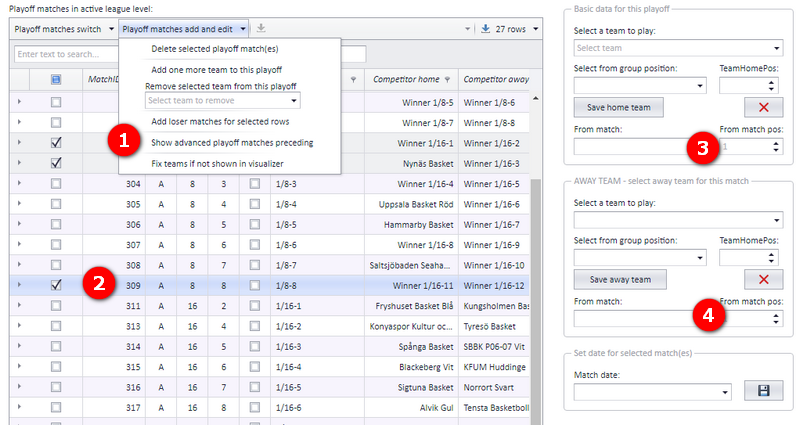
Task: Check the row checkbox for match 311
Action: coord(56,306)
